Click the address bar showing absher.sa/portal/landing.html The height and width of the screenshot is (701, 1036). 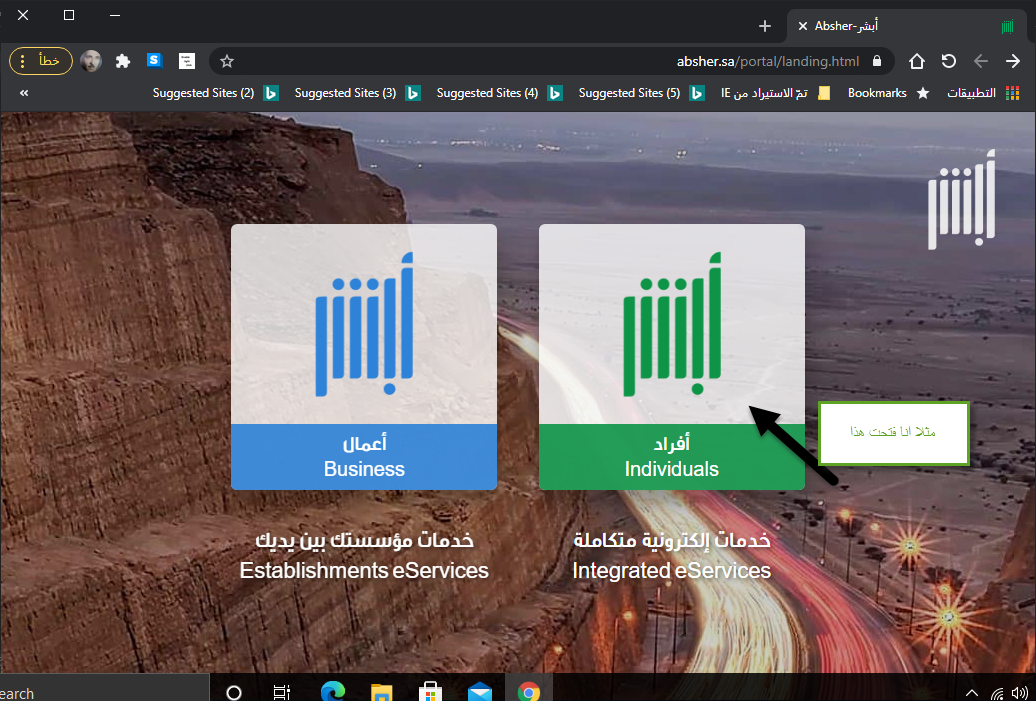coord(552,61)
